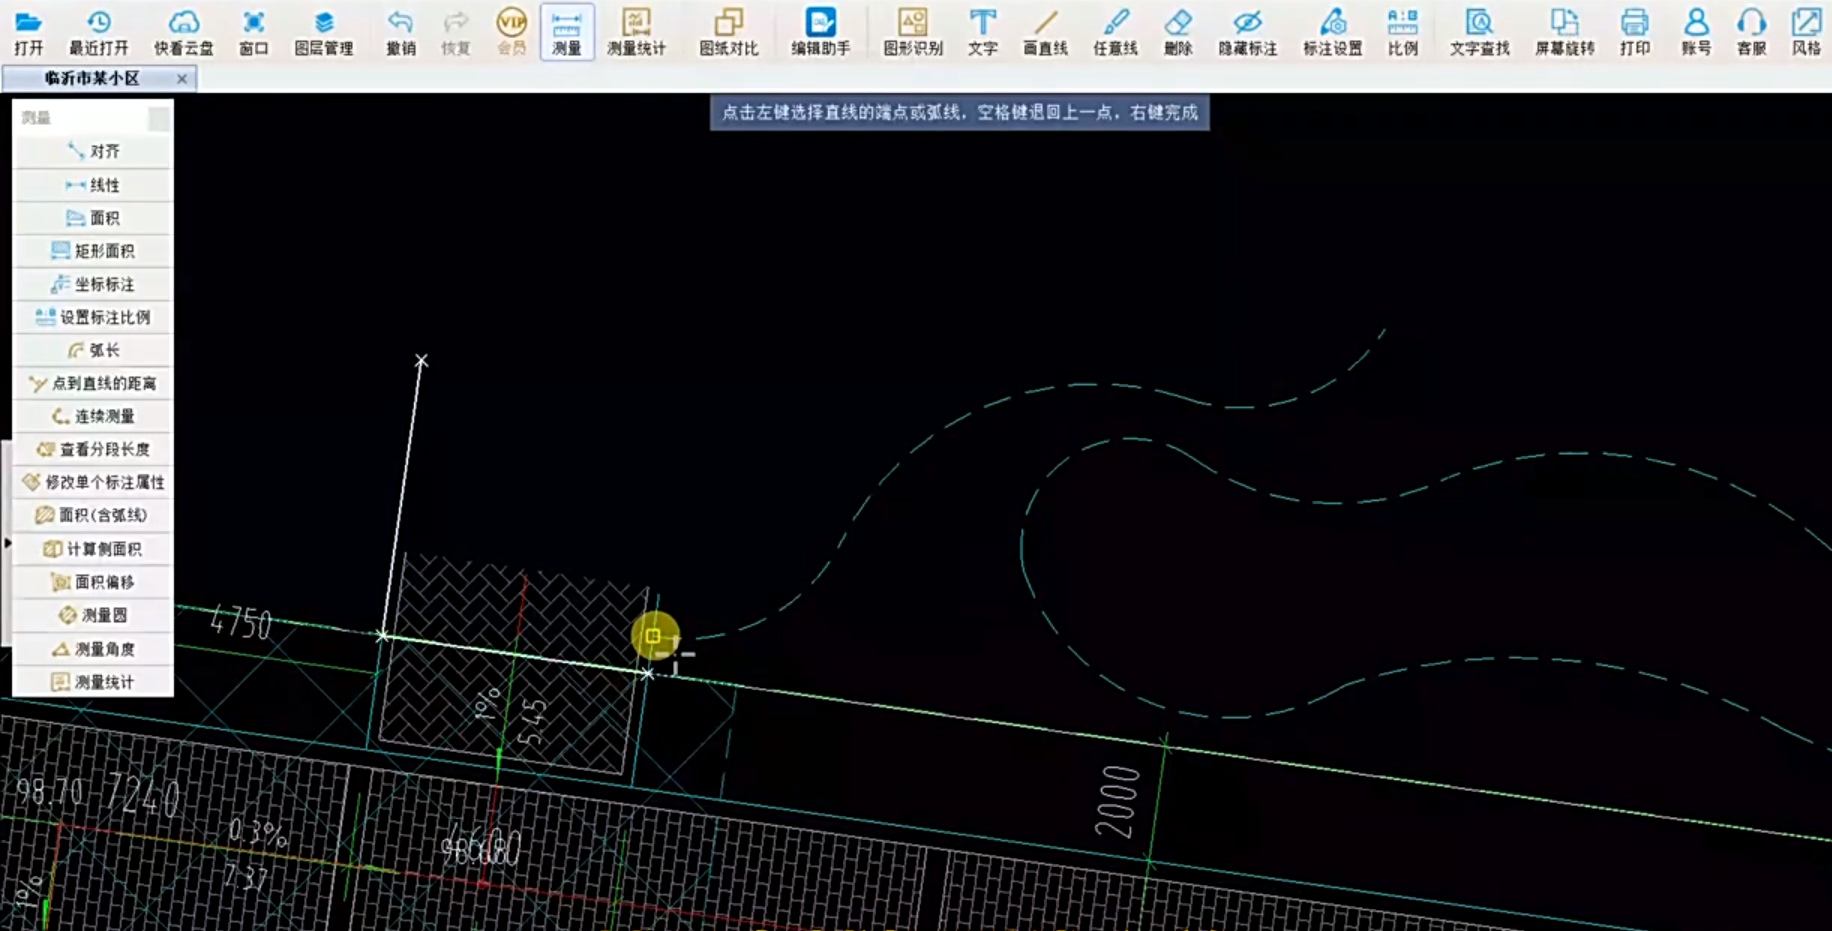1832x931 pixels.
Task: Select 连续测量 continuous measurement
Action: (93, 416)
